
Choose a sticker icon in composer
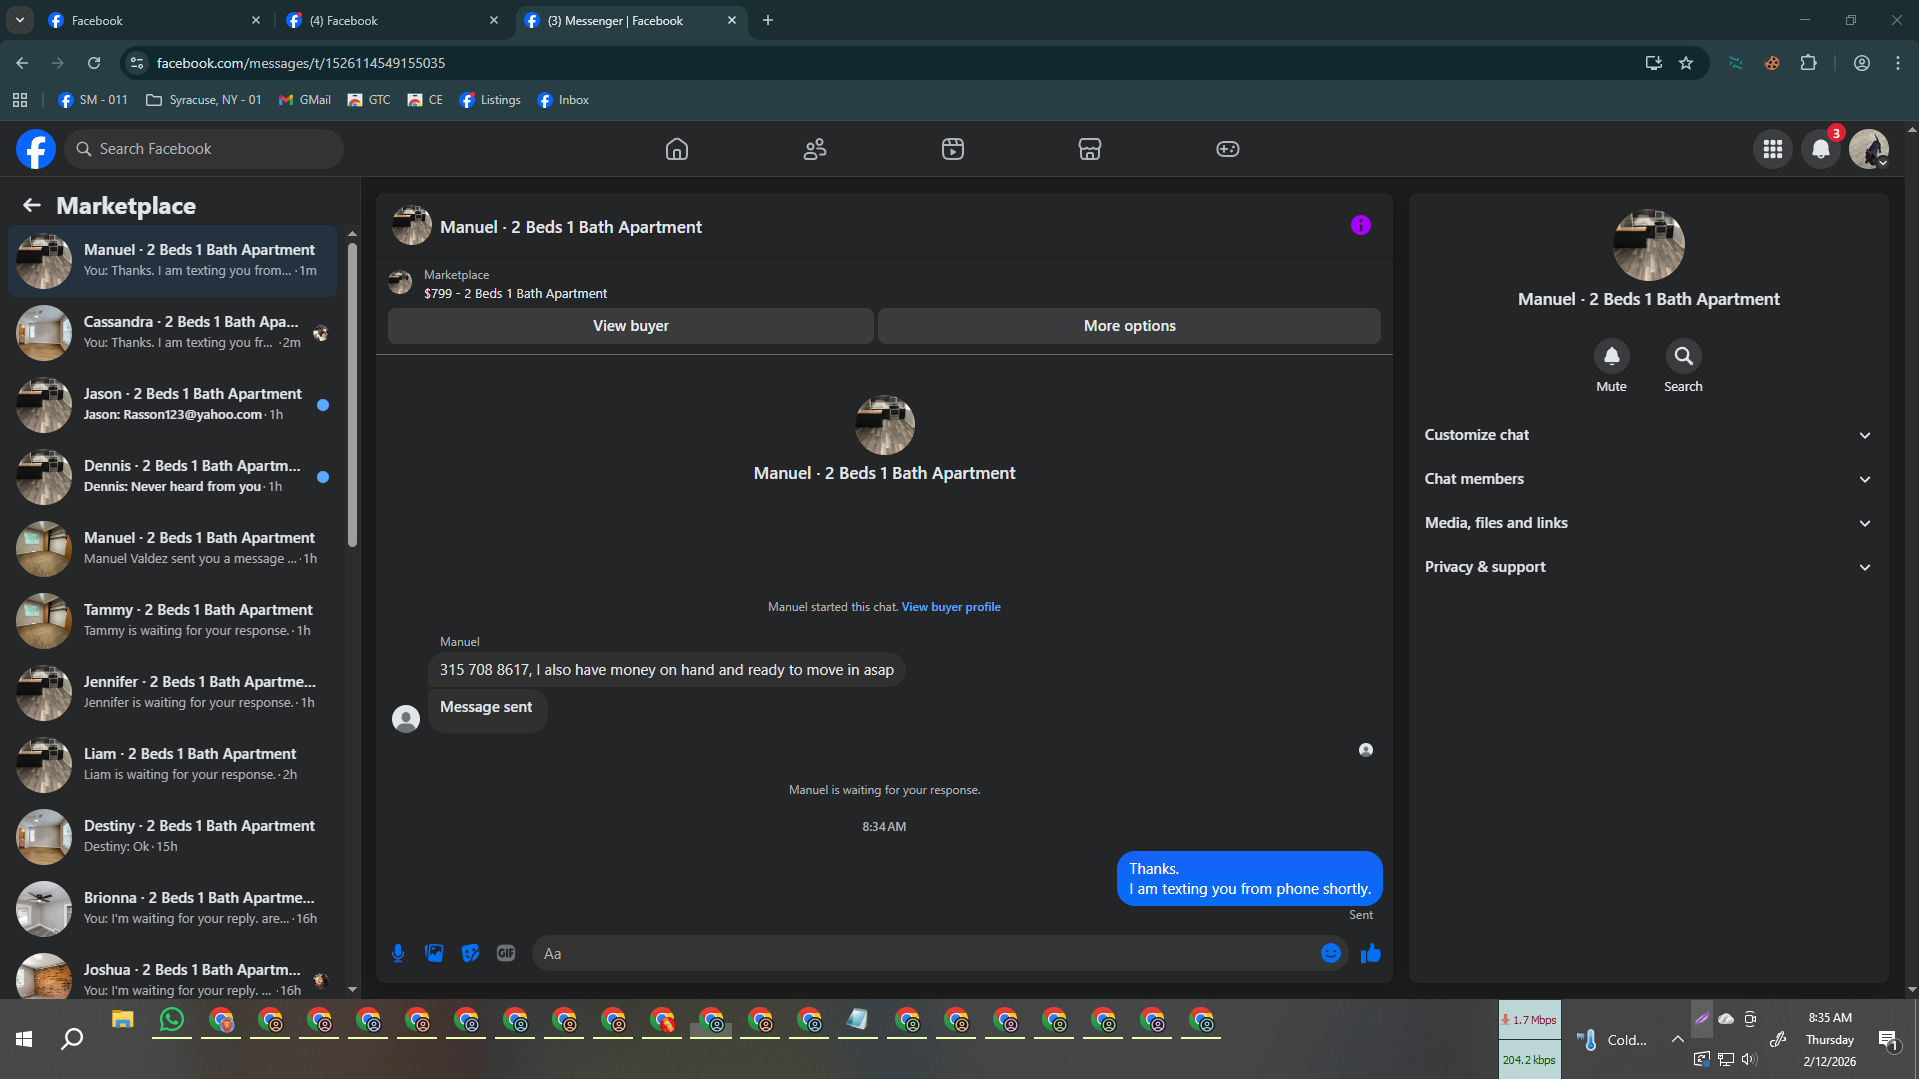click(x=470, y=953)
